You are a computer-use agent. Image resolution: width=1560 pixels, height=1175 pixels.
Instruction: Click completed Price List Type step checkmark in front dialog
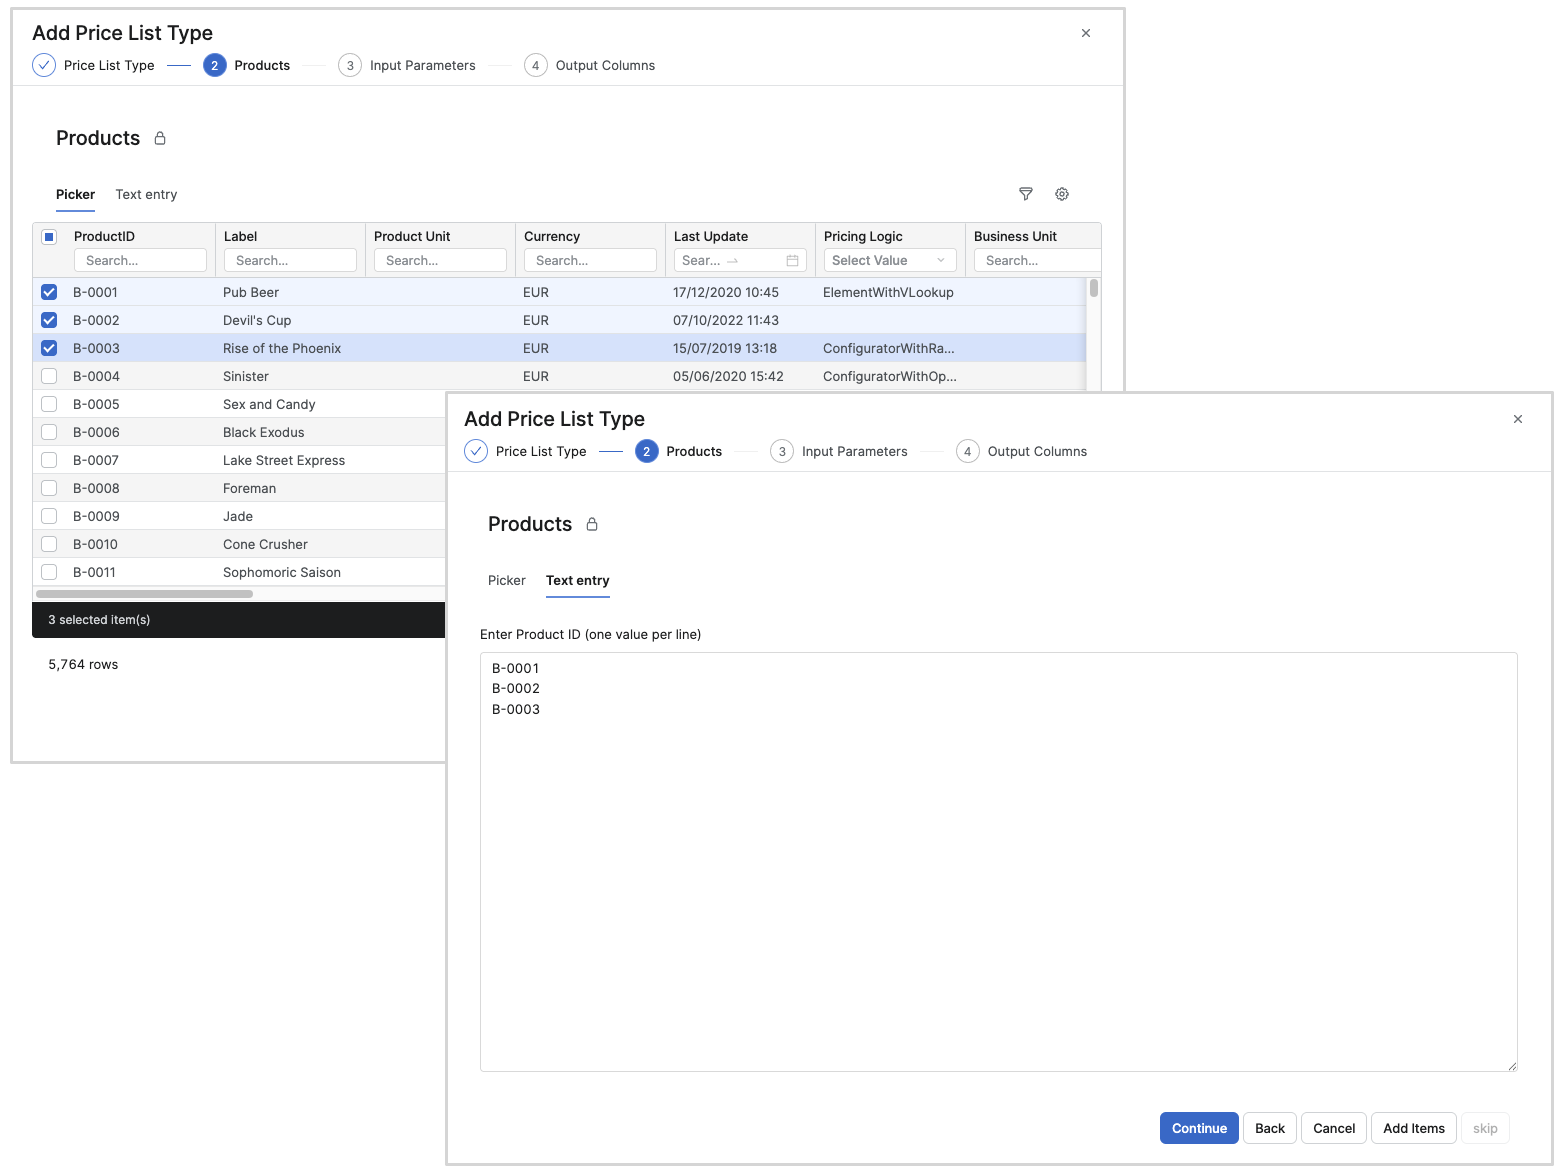tap(476, 451)
